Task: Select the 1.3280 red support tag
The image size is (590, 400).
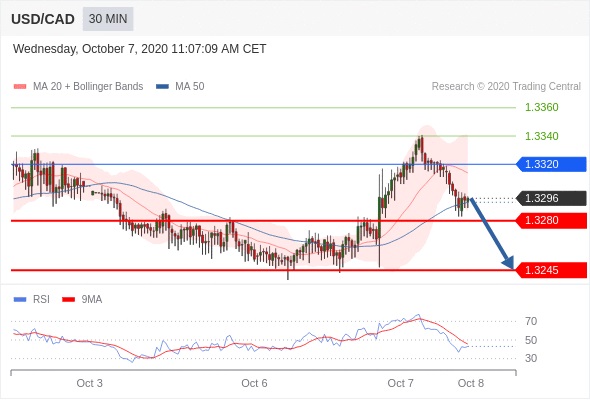Action: 551,221
